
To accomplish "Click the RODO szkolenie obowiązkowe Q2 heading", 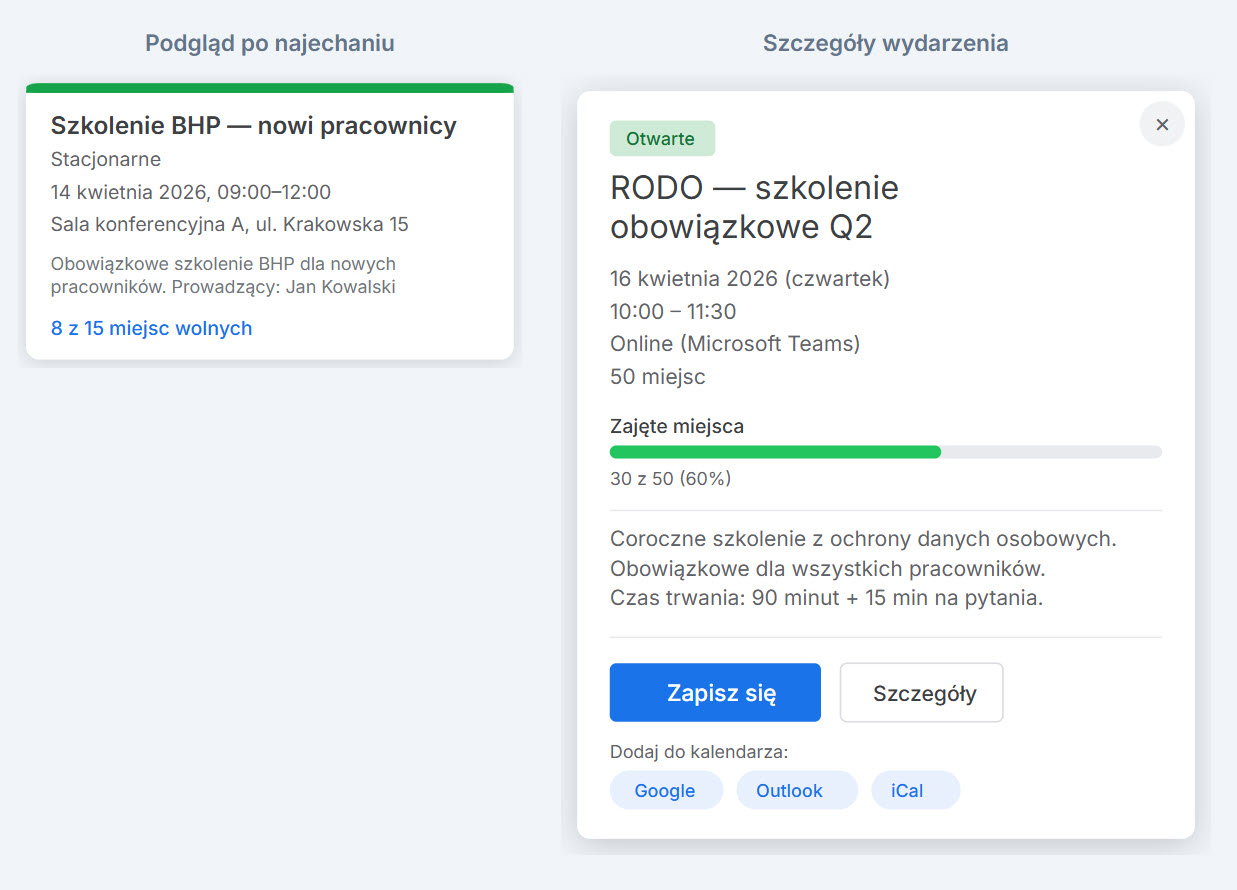I will [754, 207].
